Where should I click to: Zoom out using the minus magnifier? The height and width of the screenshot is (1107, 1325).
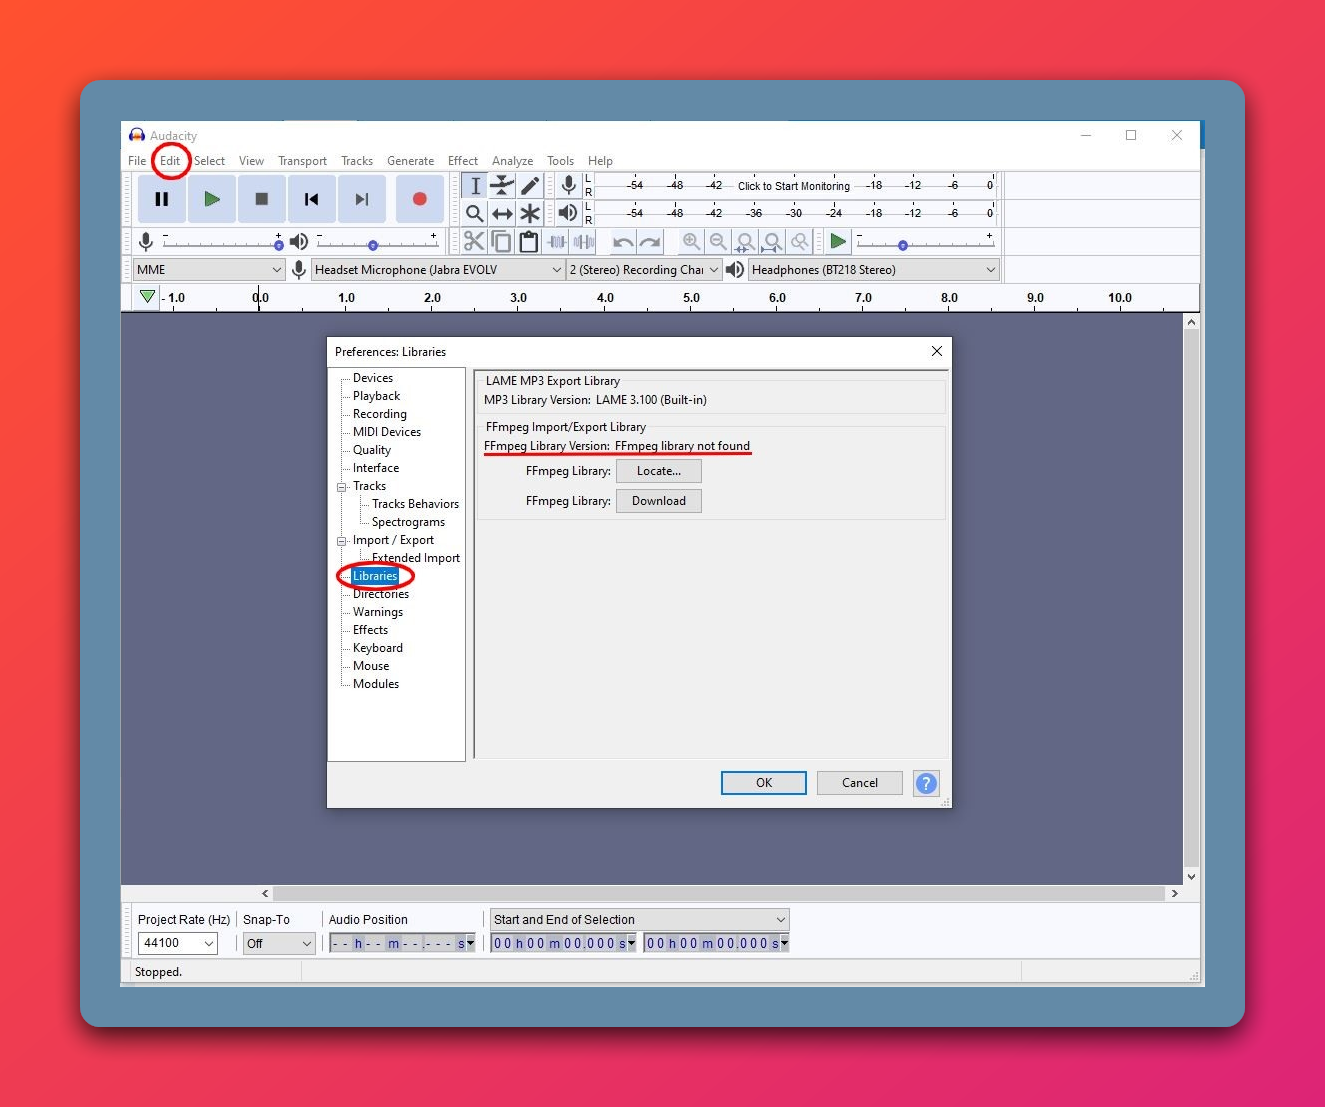tap(718, 241)
